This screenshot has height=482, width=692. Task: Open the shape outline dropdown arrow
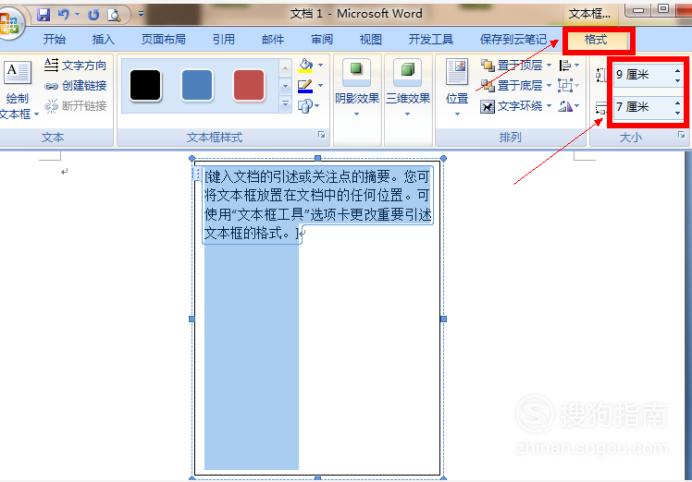[321, 85]
